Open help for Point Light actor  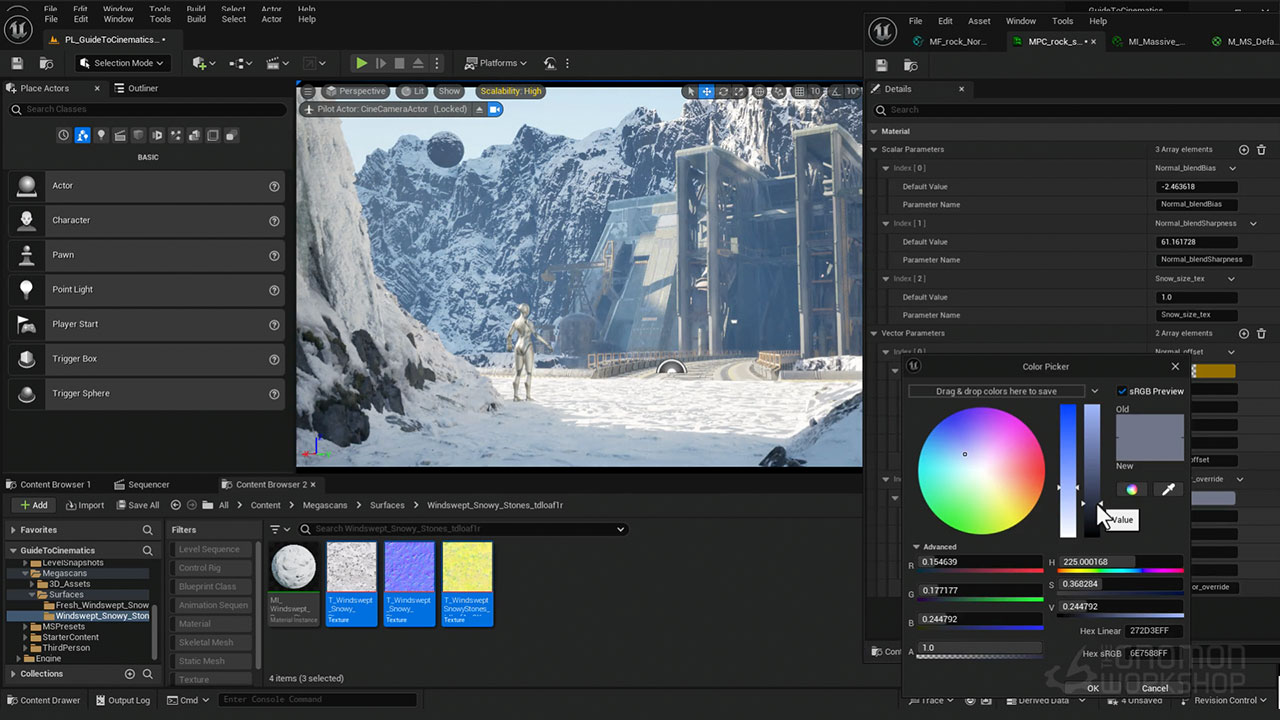click(x=274, y=290)
